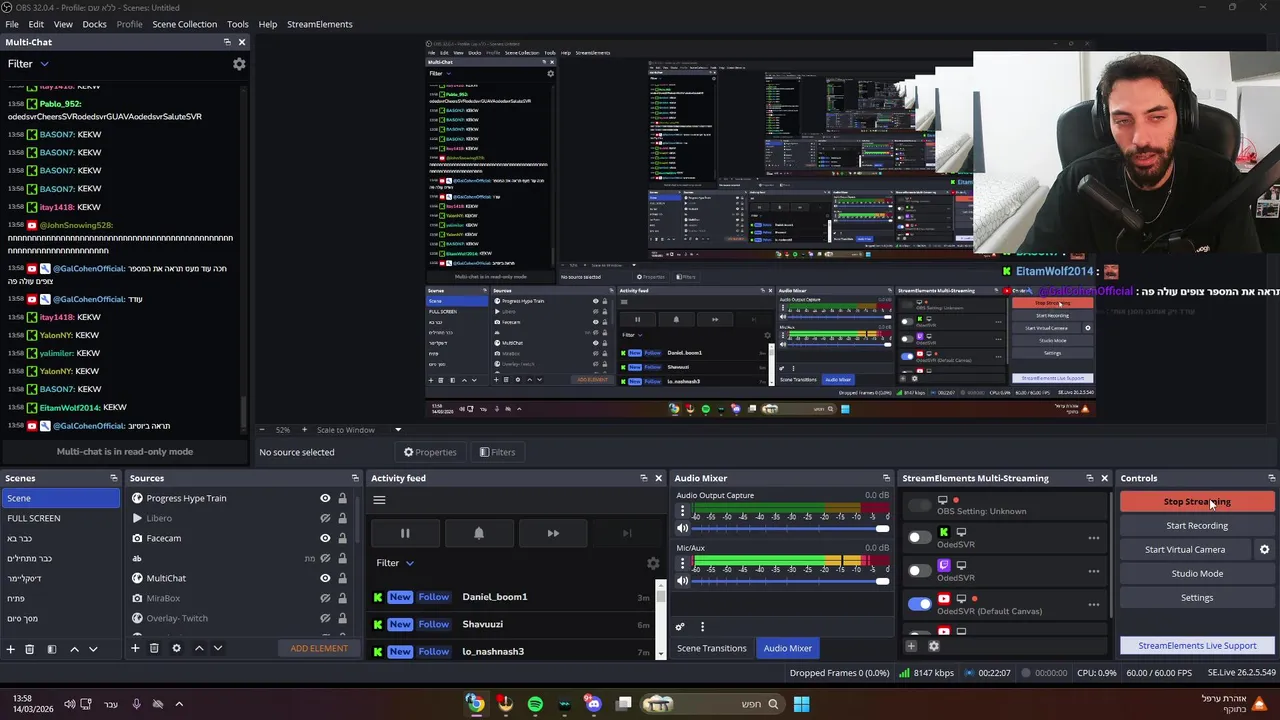The width and height of the screenshot is (1280, 720).
Task: Click Start Recording button
Action: [x=1197, y=526]
